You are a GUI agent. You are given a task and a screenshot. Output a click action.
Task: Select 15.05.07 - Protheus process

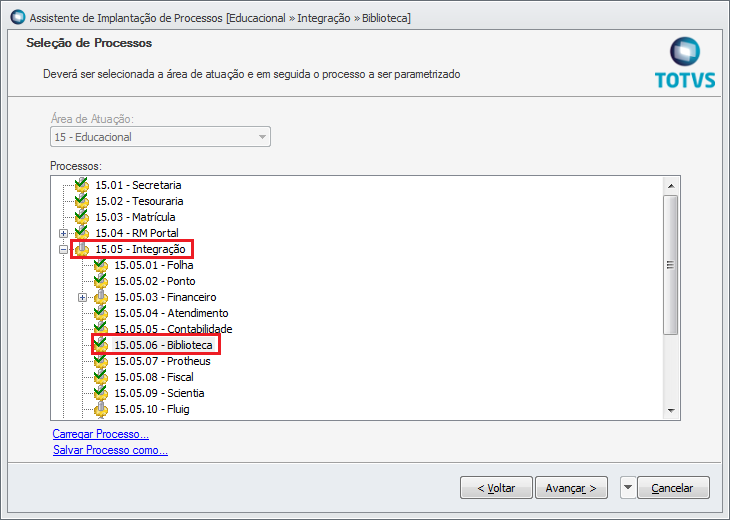coord(162,361)
